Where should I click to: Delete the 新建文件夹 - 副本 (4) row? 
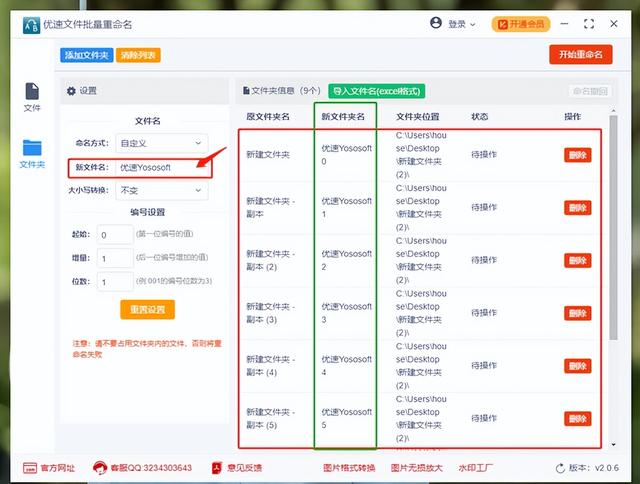tap(578, 366)
